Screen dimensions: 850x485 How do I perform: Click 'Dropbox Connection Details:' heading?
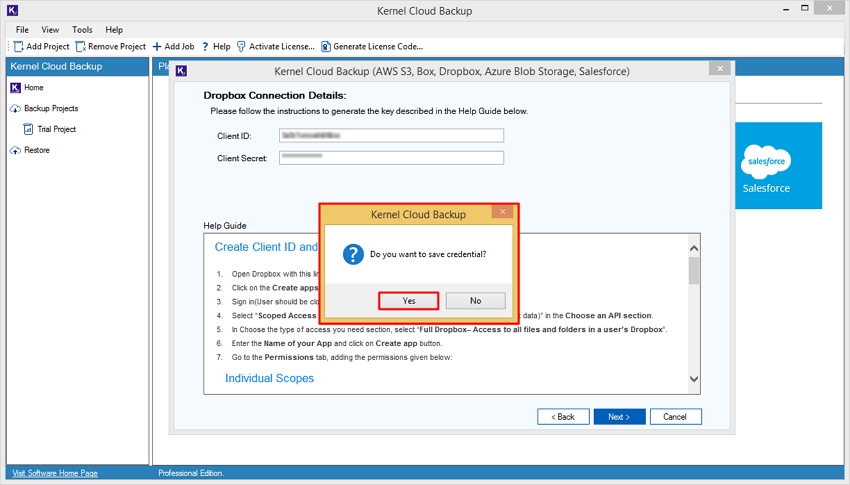275,95
